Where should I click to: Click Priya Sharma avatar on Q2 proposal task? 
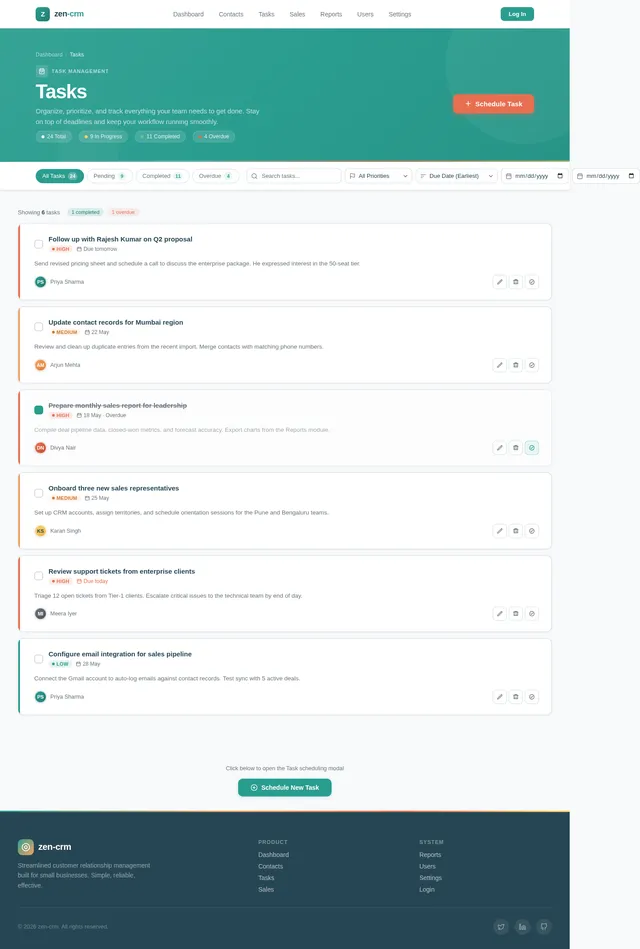point(40,282)
